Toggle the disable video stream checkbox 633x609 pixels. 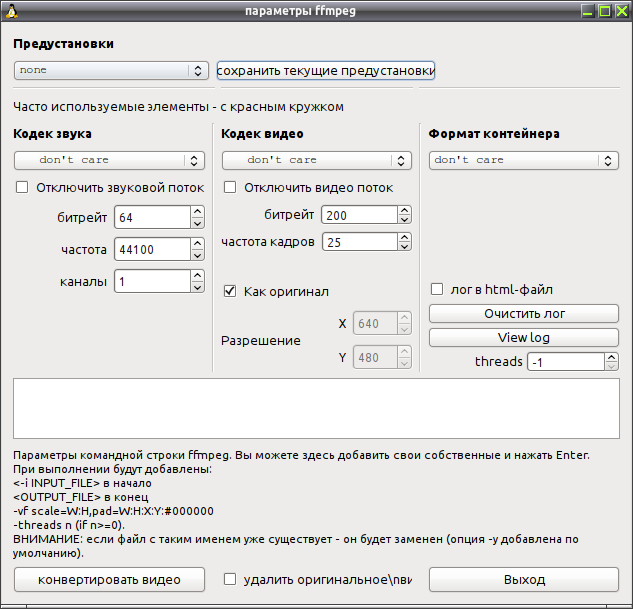230,187
